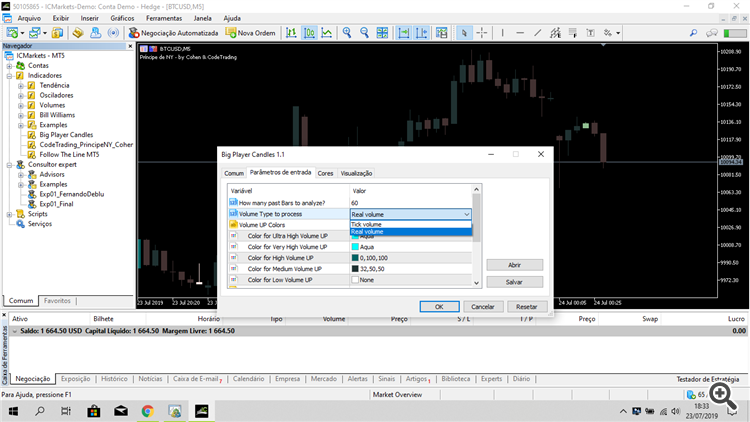
Task: Click 32,50,50 swatch for Medium Volume UP
Action: point(355,269)
